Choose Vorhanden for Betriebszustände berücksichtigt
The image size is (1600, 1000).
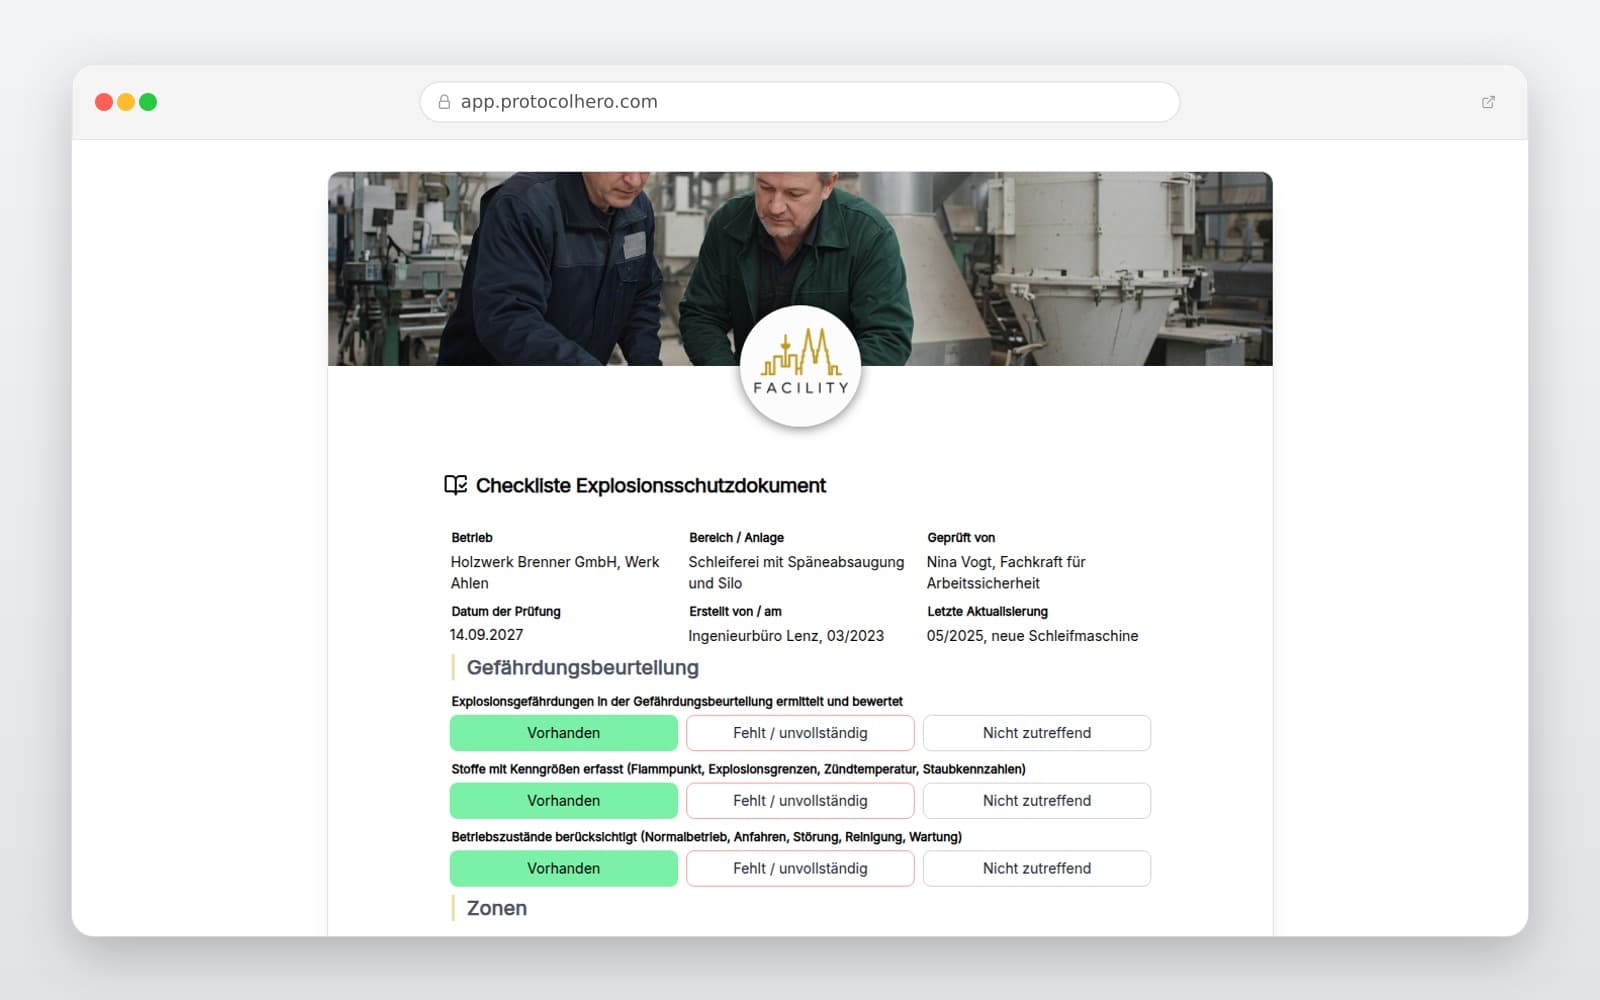pyautogui.click(x=564, y=869)
